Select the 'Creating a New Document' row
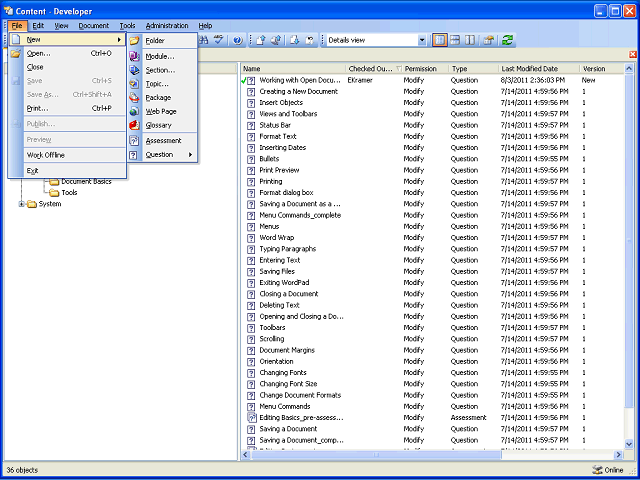This screenshot has height=480, width=640. (432, 91)
